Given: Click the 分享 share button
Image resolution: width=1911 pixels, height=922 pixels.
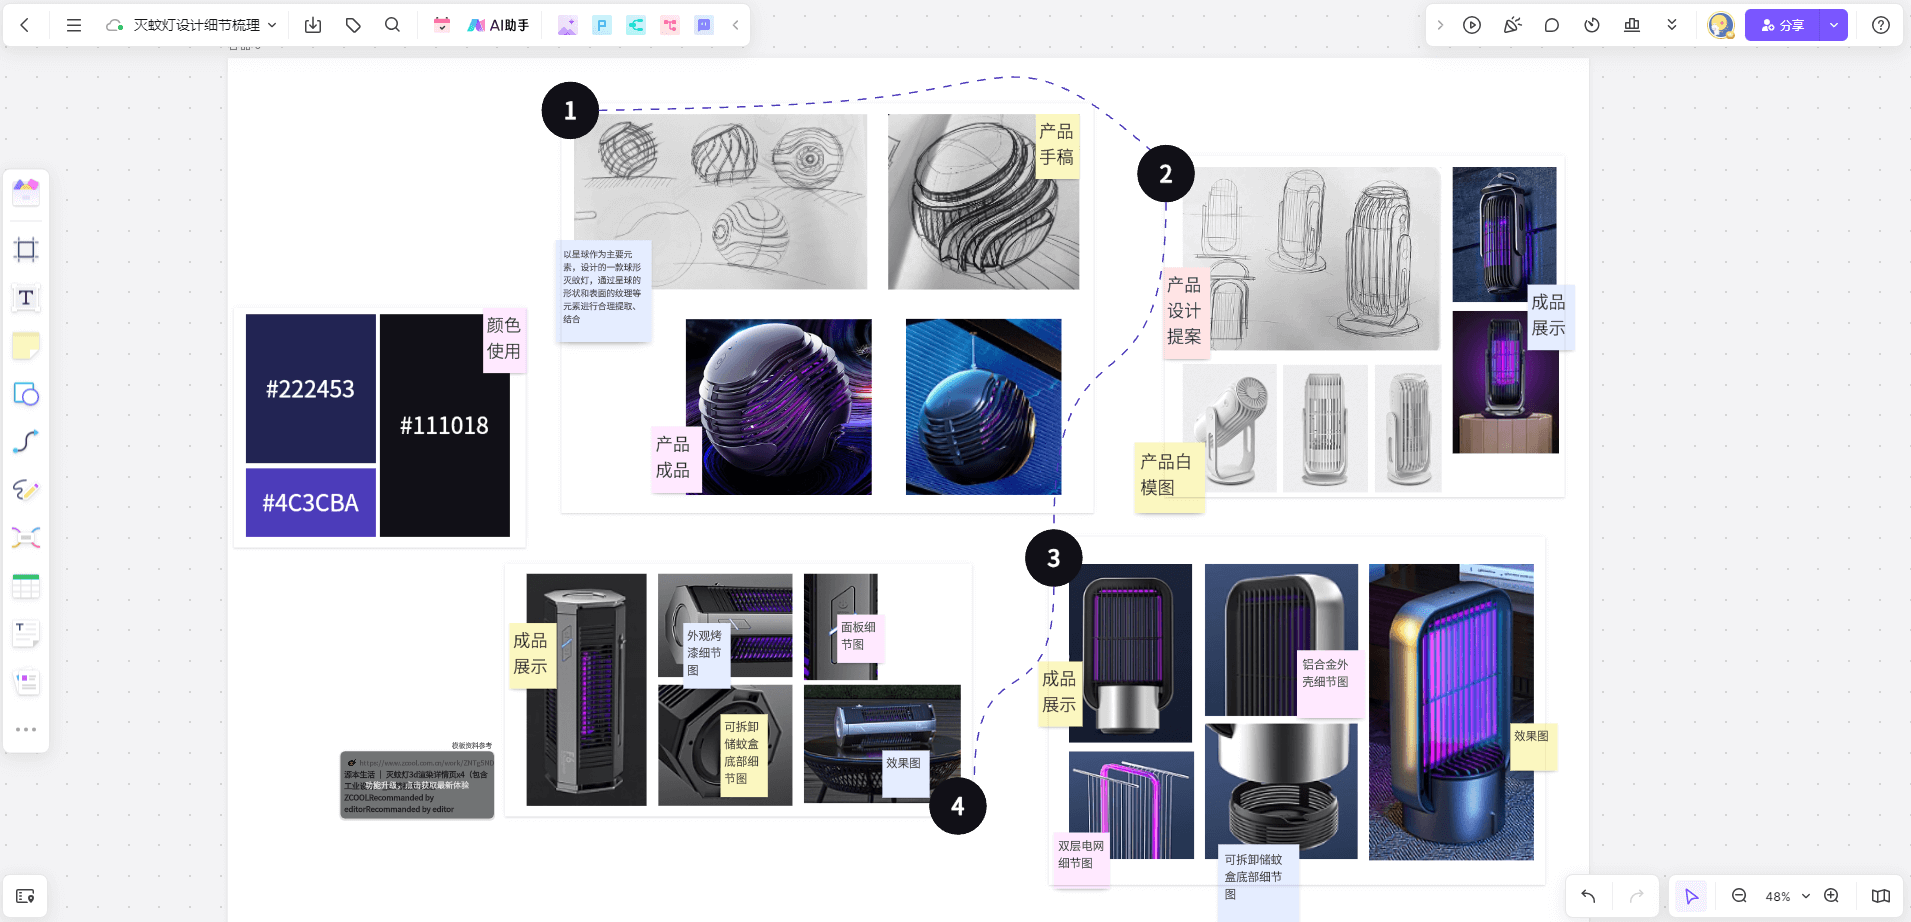Looking at the screenshot, I should pyautogui.click(x=1783, y=25).
